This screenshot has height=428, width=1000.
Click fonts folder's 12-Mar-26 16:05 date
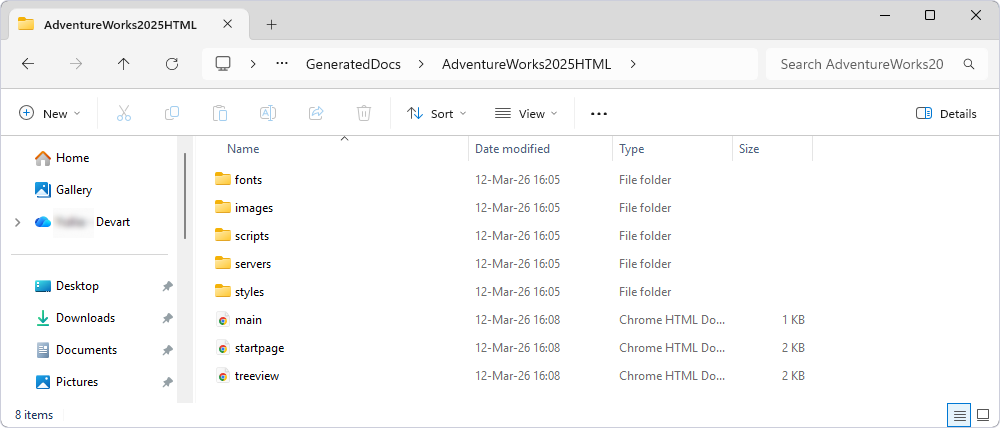pyautogui.click(x=517, y=180)
